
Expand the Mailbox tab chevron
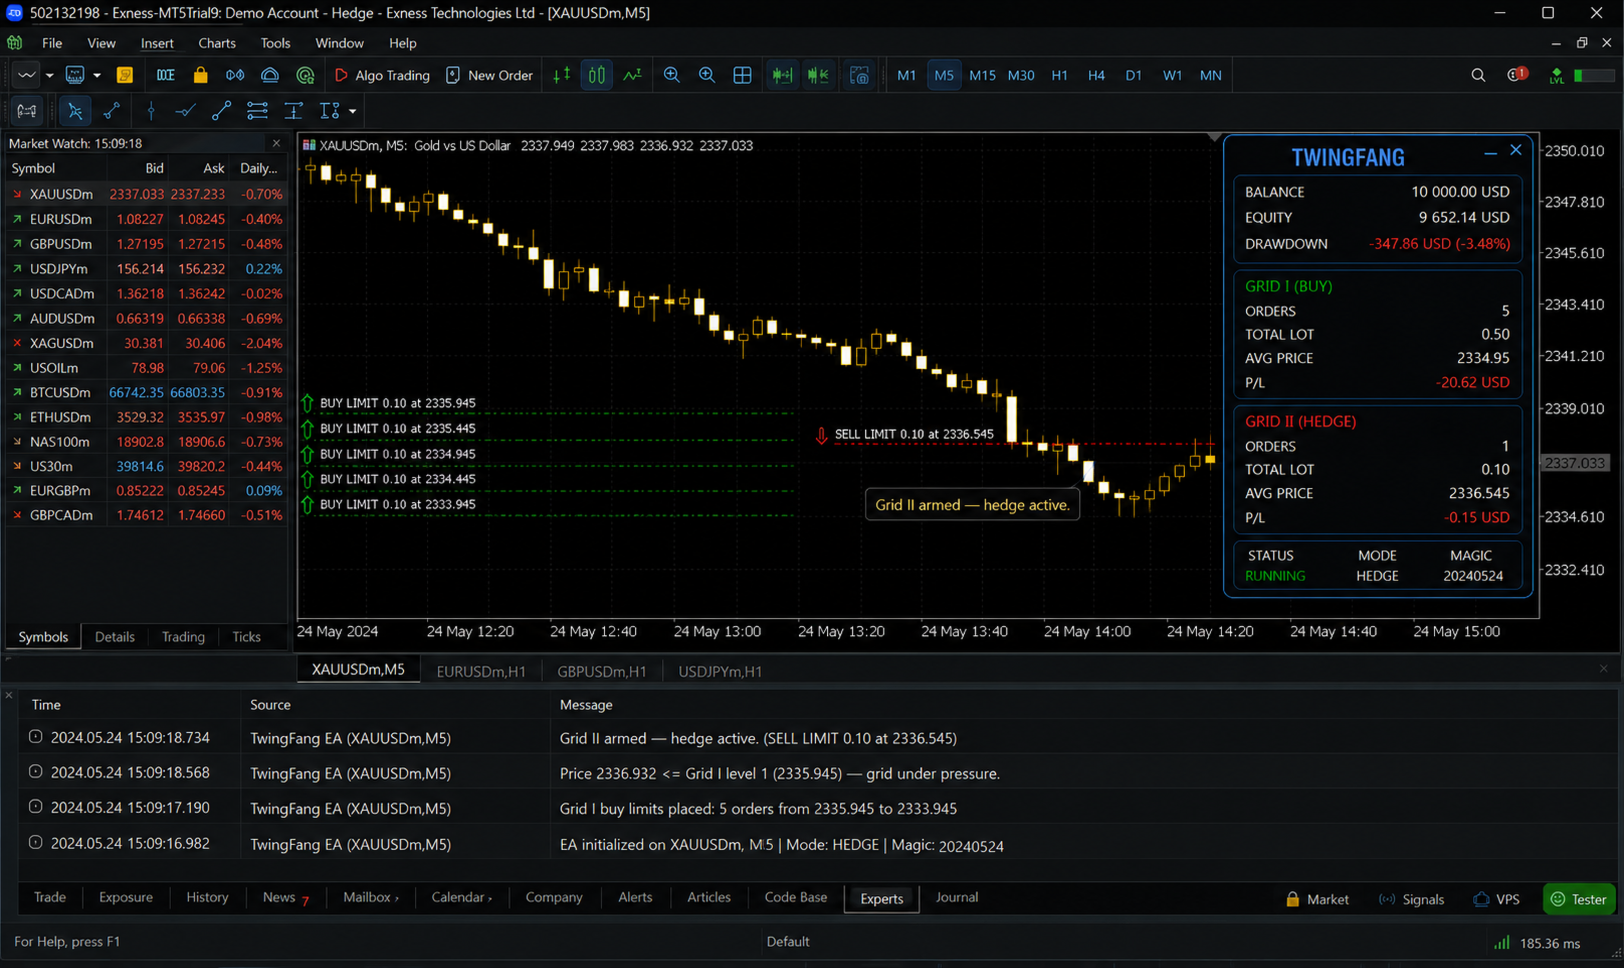click(x=397, y=899)
